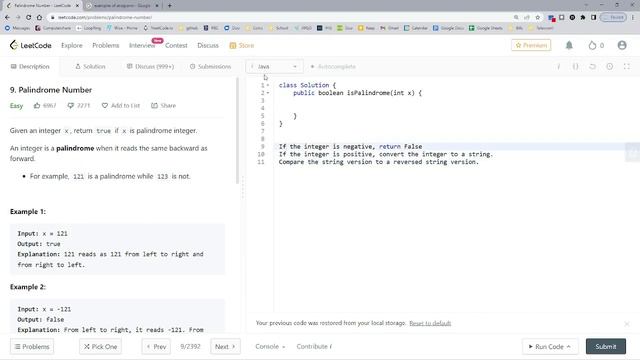
Task: Open the Java language dropdown
Action: click(x=274, y=67)
